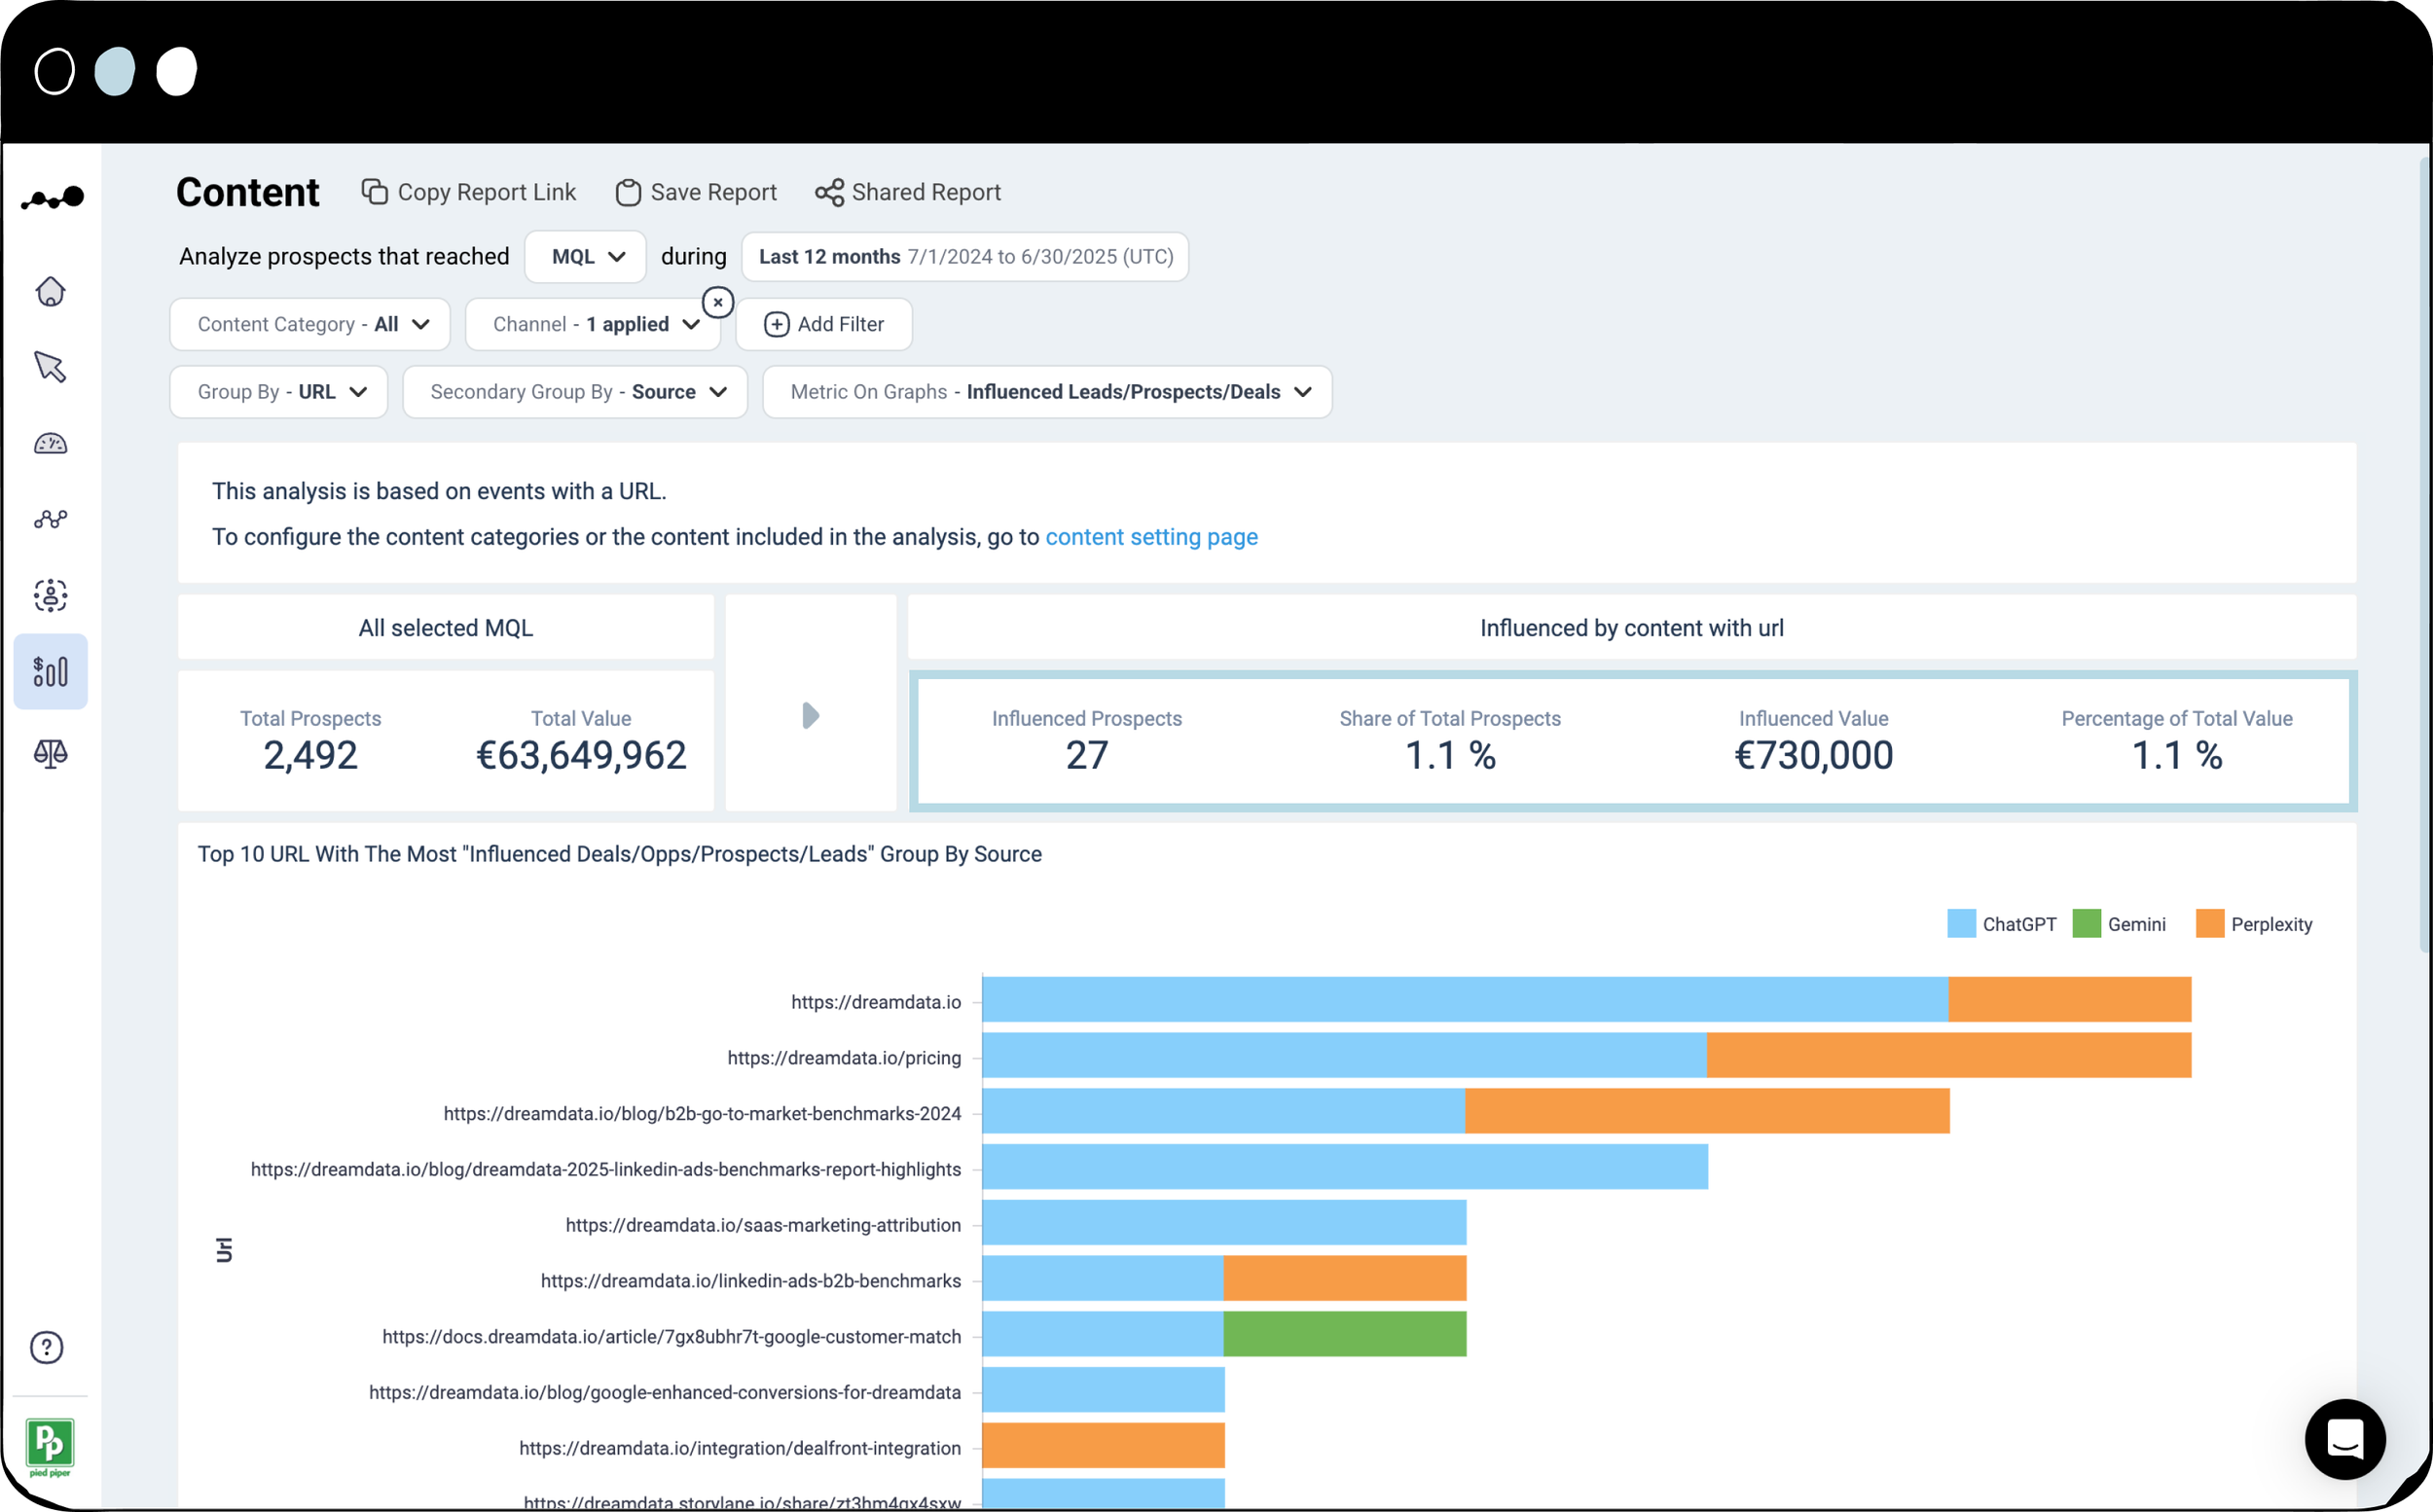The width and height of the screenshot is (2433, 1512).
Task: Click the All selected MQL header
Action: click(446, 628)
